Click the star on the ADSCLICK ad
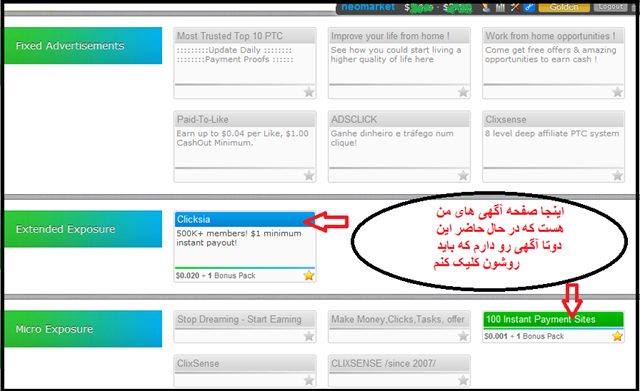Image resolution: width=640 pixels, height=391 pixels. (x=463, y=176)
